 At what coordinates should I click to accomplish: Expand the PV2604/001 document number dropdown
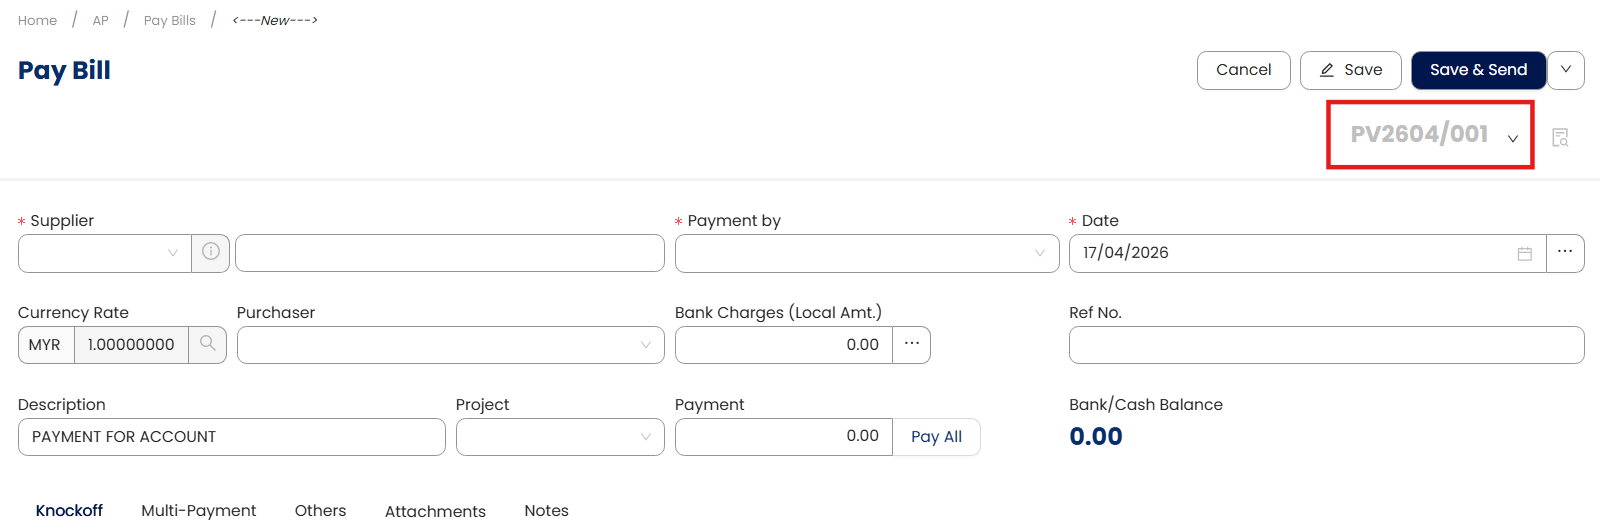click(x=1513, y=138)
